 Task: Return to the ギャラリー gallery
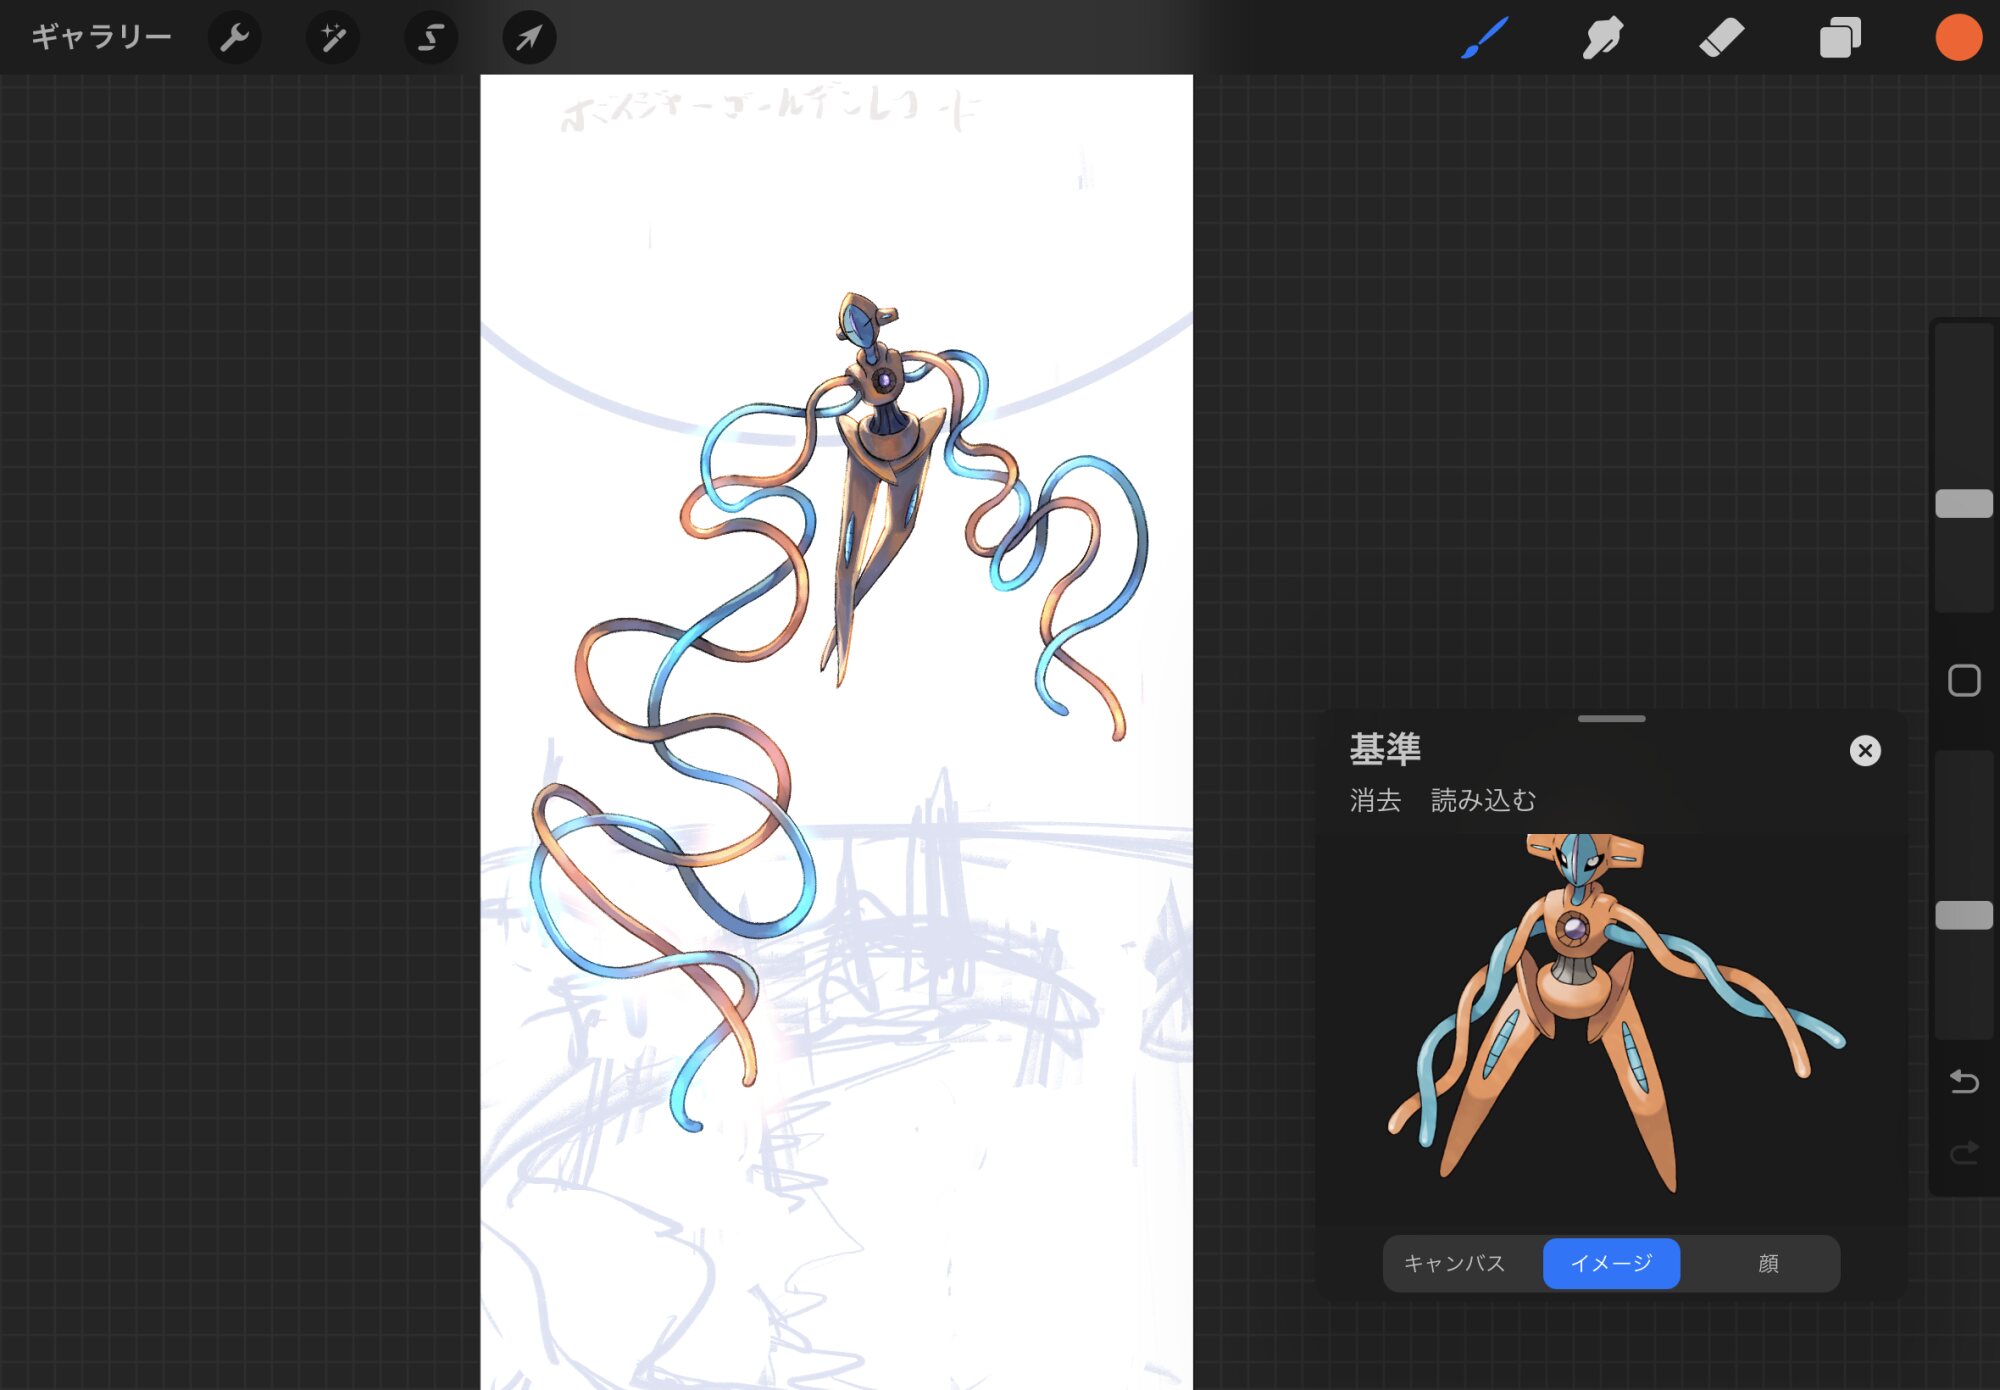point(101,38)
